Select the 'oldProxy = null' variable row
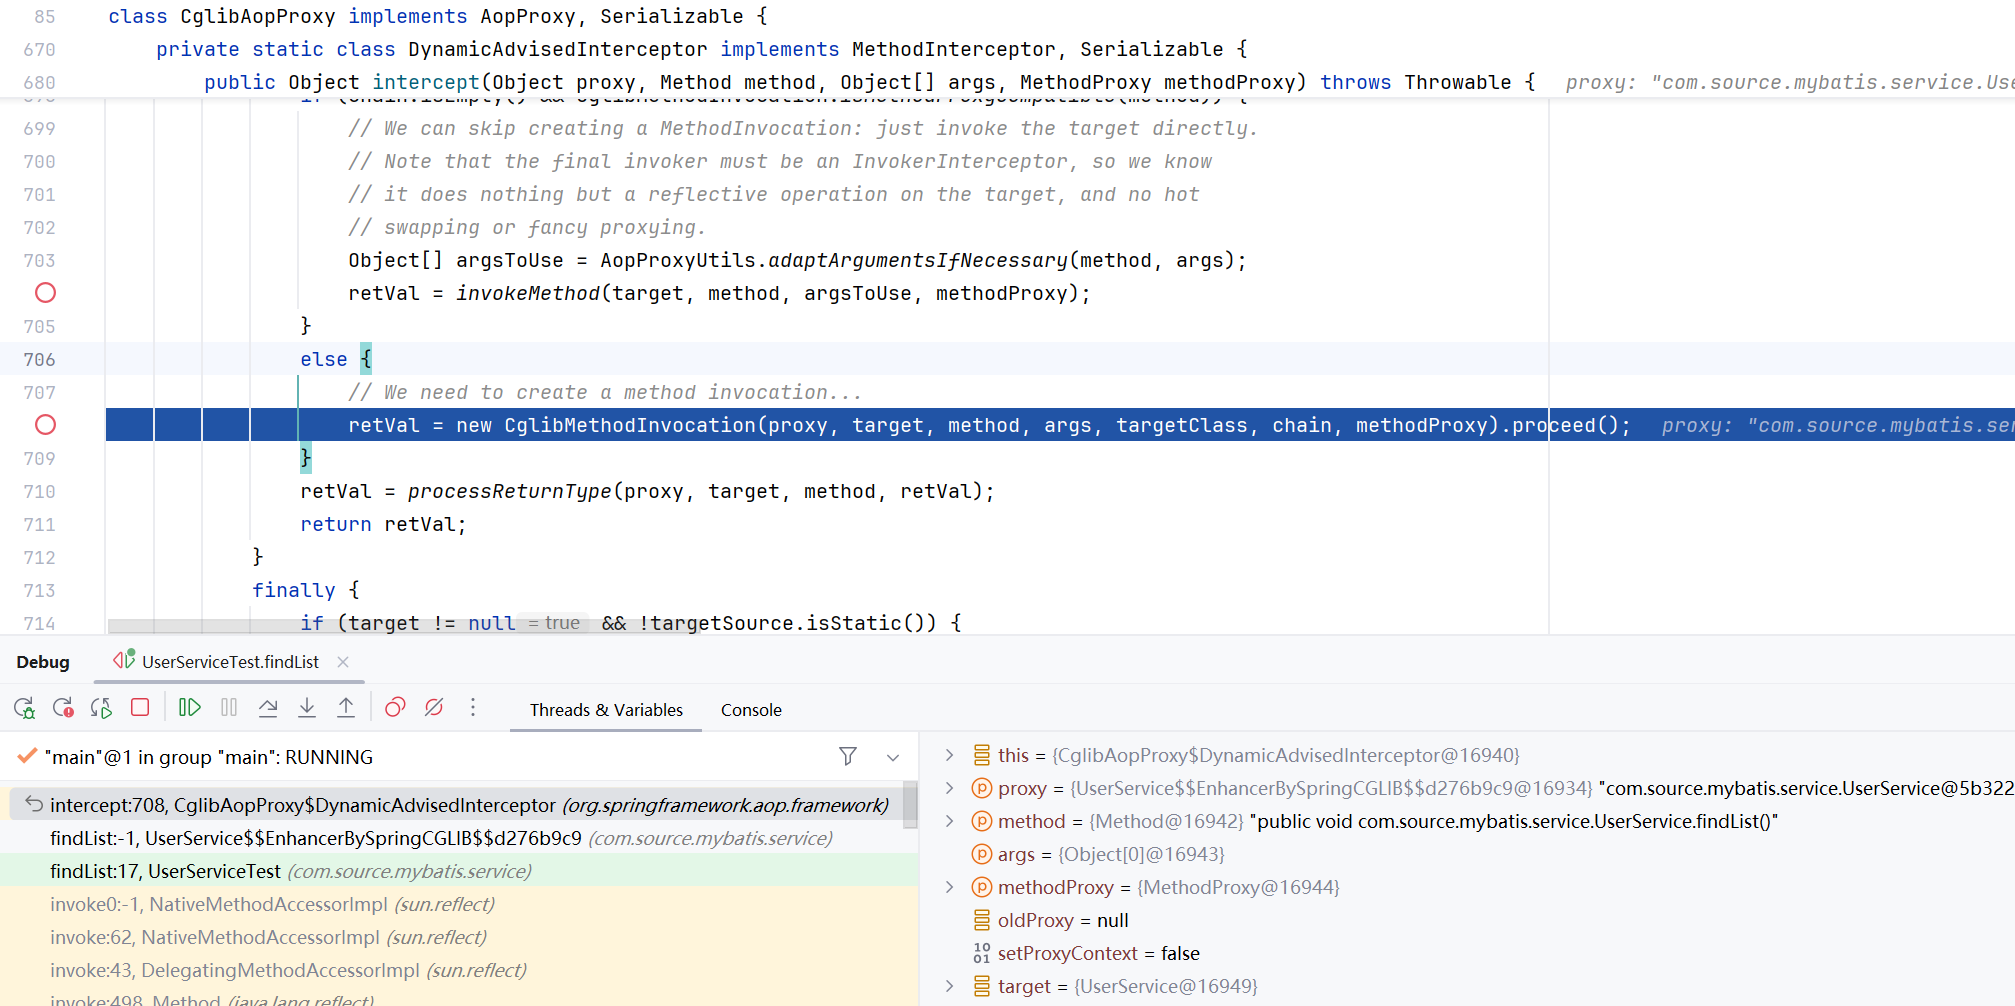Screen dimensions: 2015x1006 (x=1467, y=920)
